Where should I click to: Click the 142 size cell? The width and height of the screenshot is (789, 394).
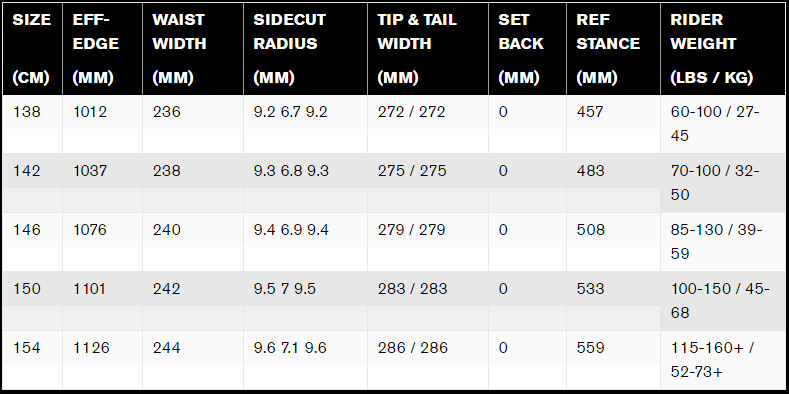point(26,171)
